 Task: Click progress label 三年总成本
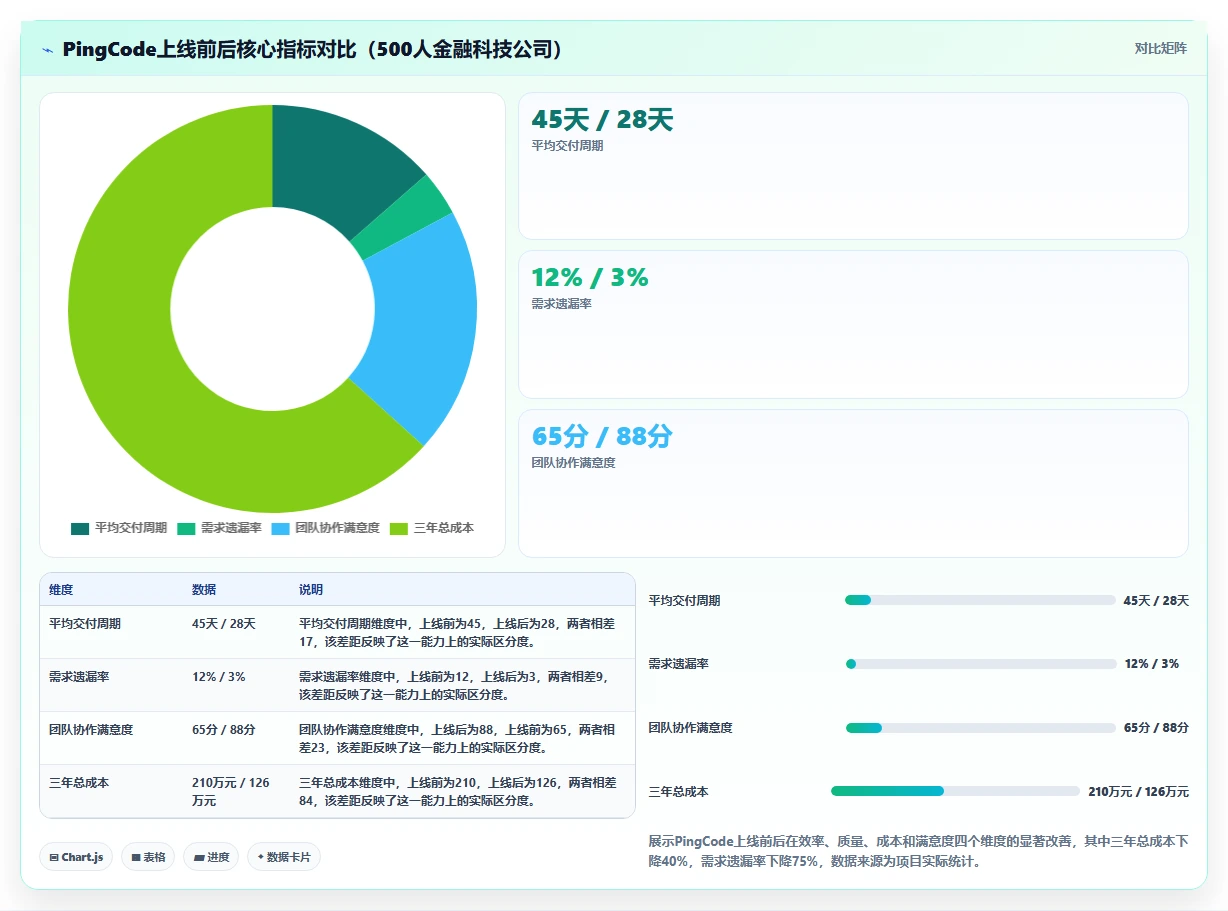pyautogui.click(x=678, y=792)
